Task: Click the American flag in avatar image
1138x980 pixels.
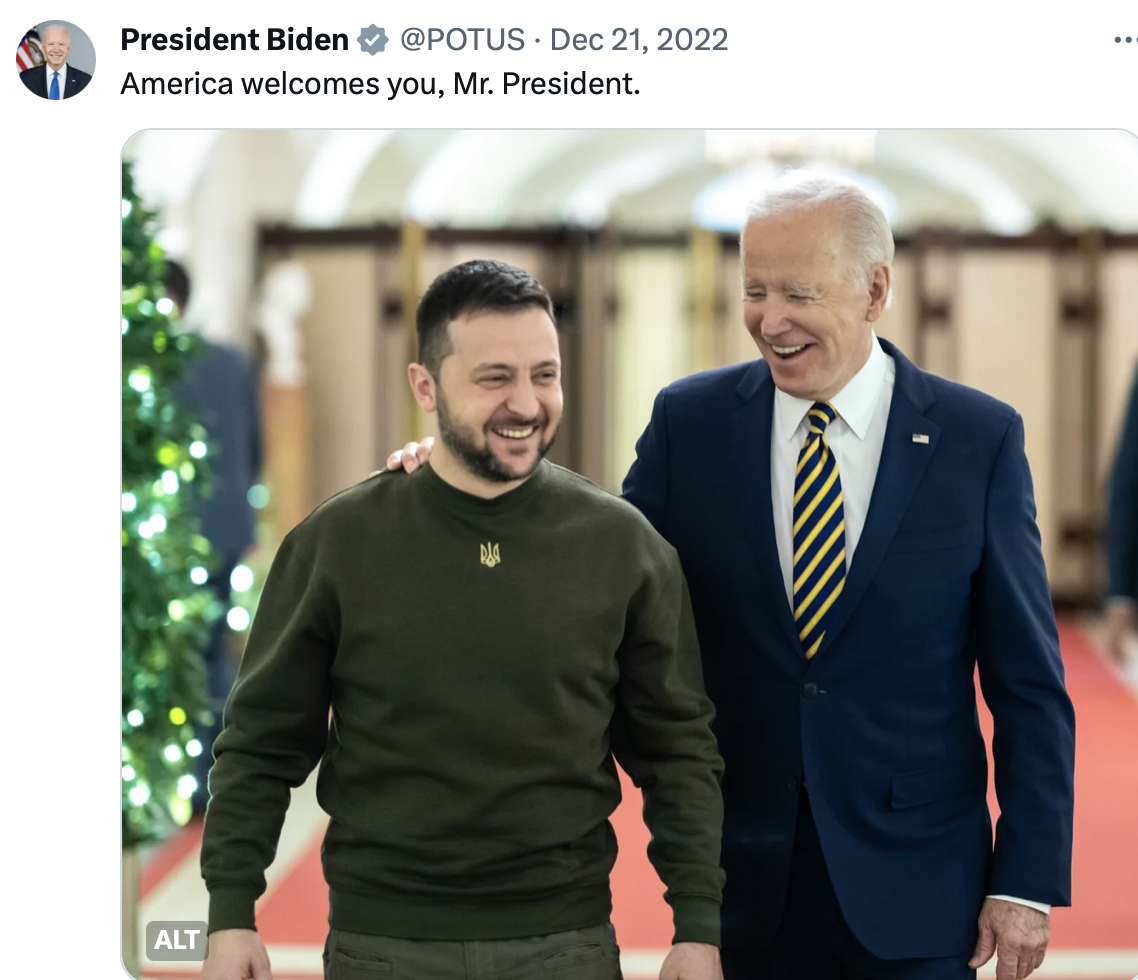Action: pyautogui.click(x=28, y=51)
